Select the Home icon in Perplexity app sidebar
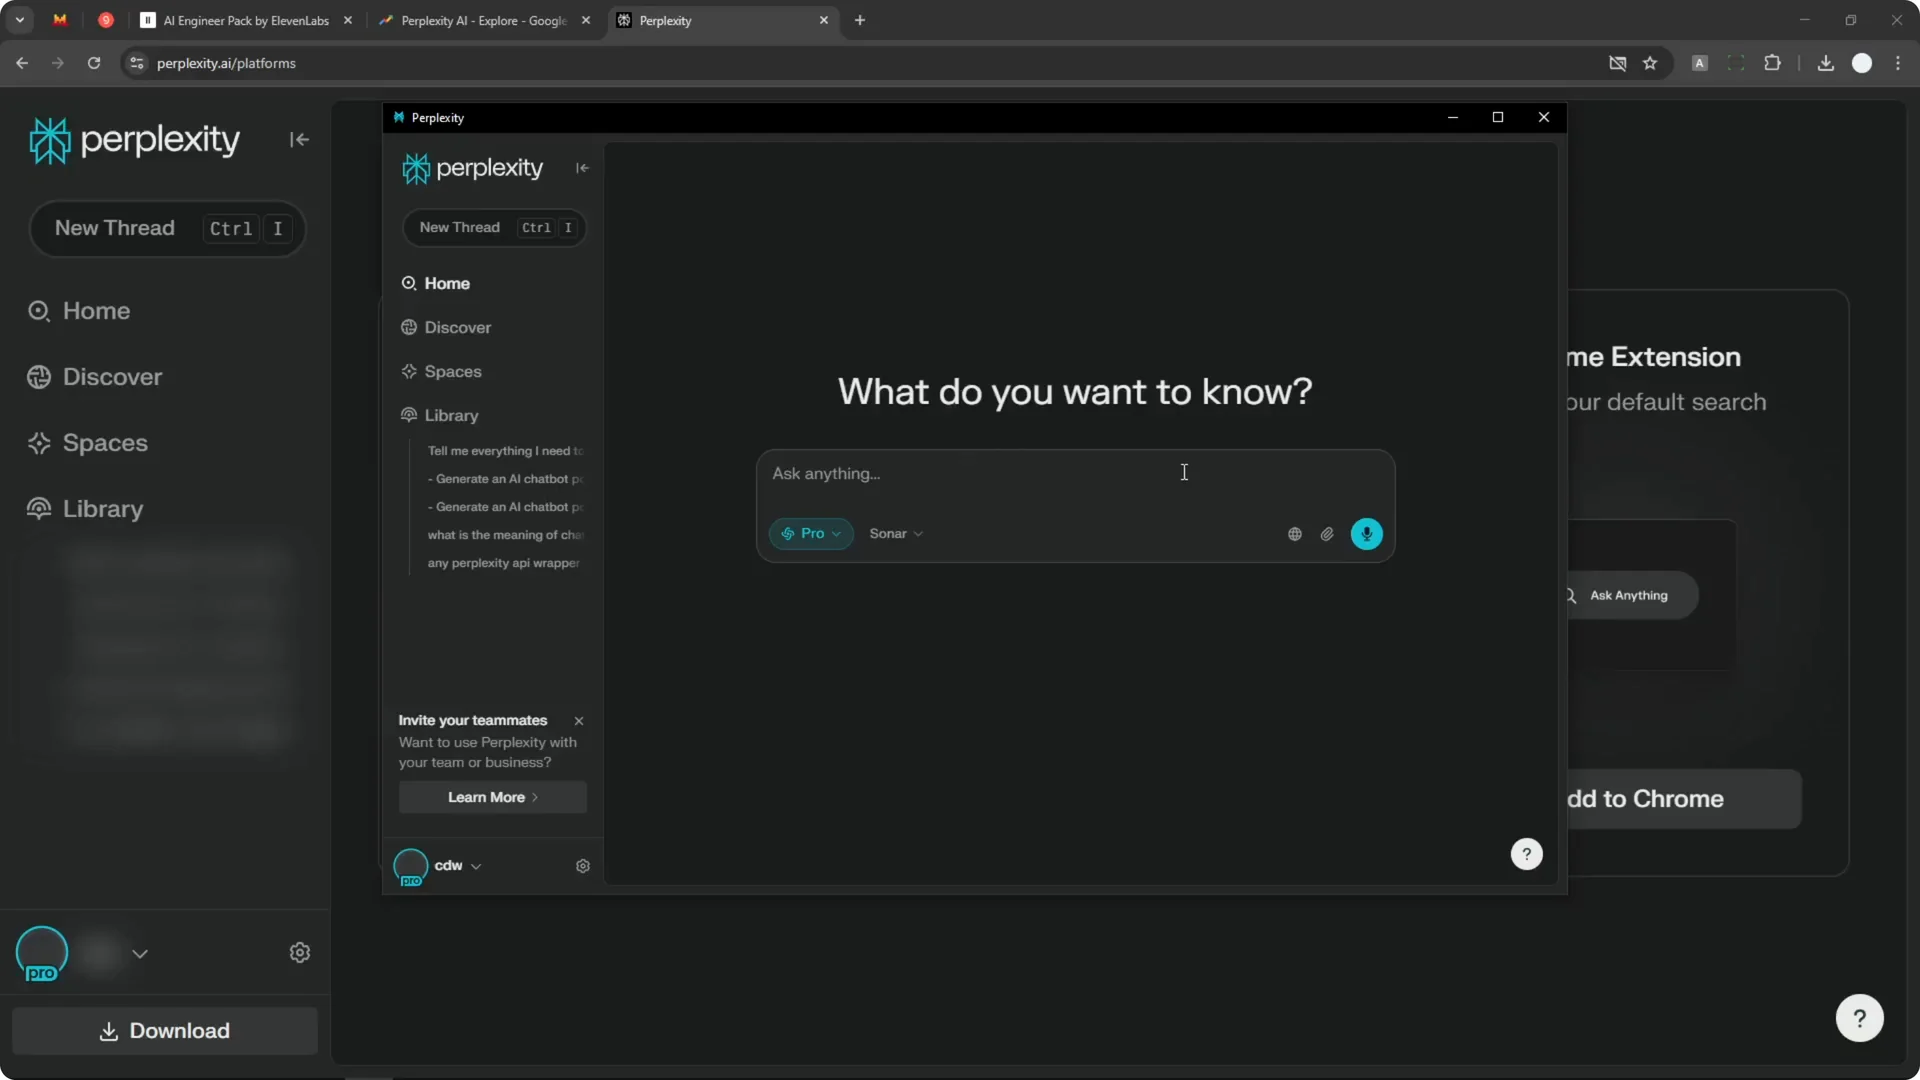 pos(408,283)
